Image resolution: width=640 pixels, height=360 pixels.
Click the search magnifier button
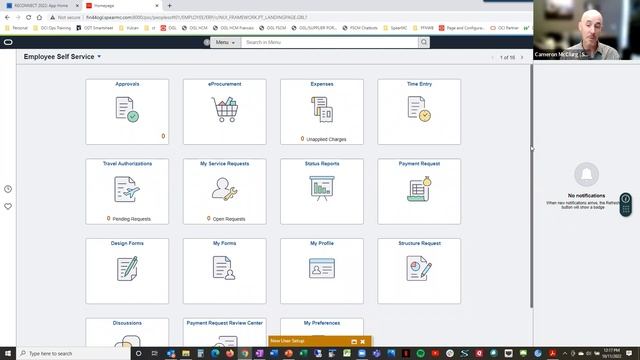(424, 42)
